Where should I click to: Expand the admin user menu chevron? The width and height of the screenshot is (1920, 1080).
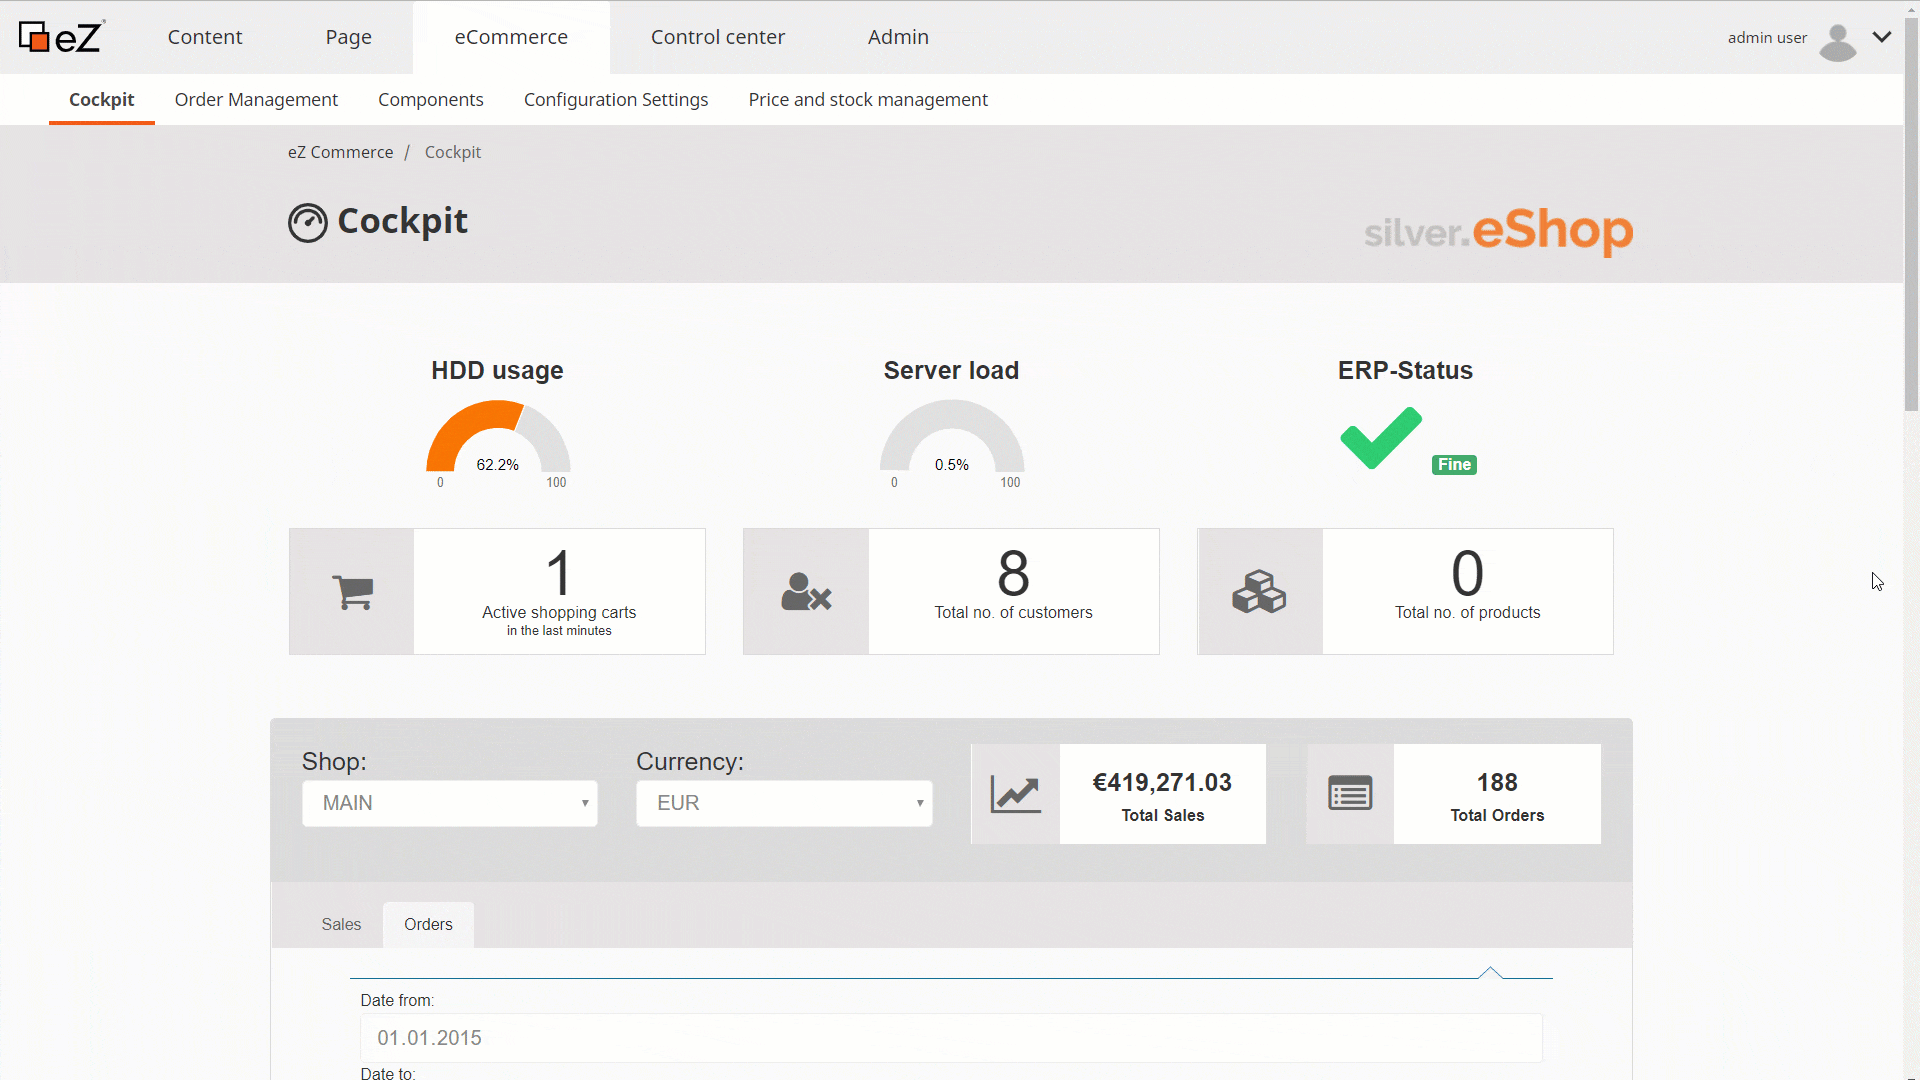coord(1882,37)
